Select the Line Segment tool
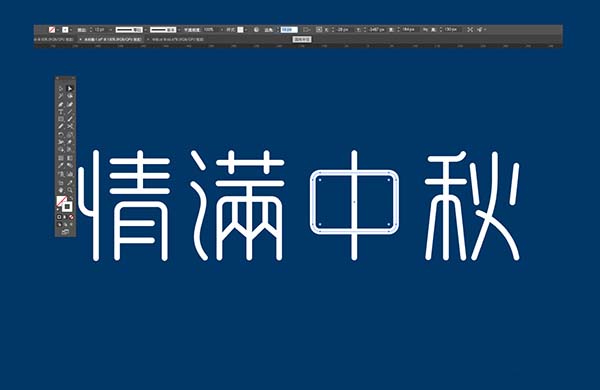The height and width of the screenshot is (390, 600). coord(70,111)
